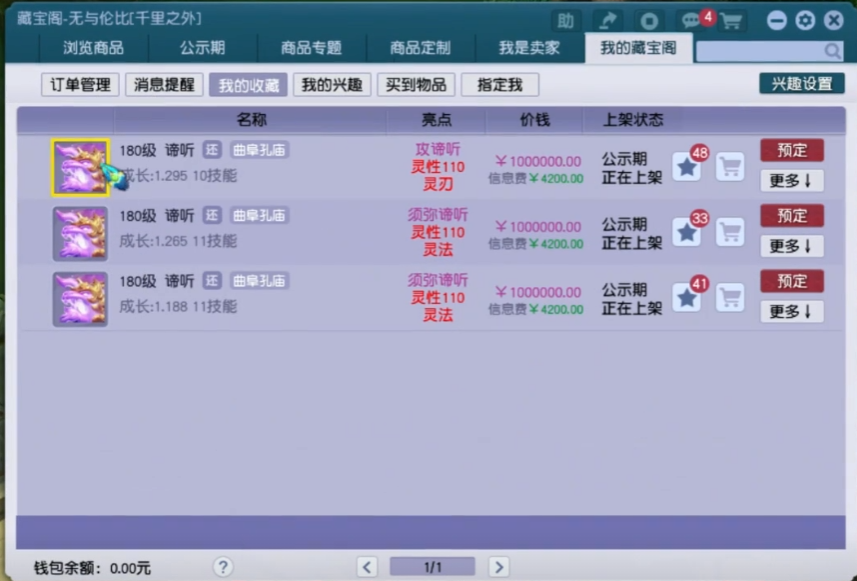857x581 pixels.
Task: Click the question mark beside wallet balance
Action: pyautogui.click(x=223, y=567)
